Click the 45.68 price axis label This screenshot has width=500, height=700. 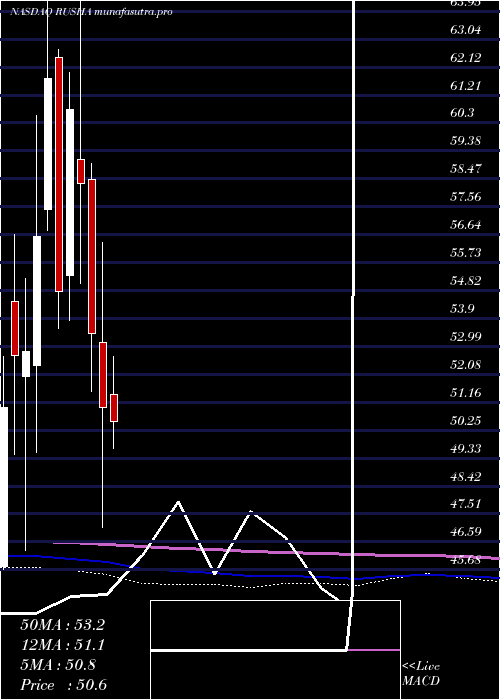coord(466,559)
